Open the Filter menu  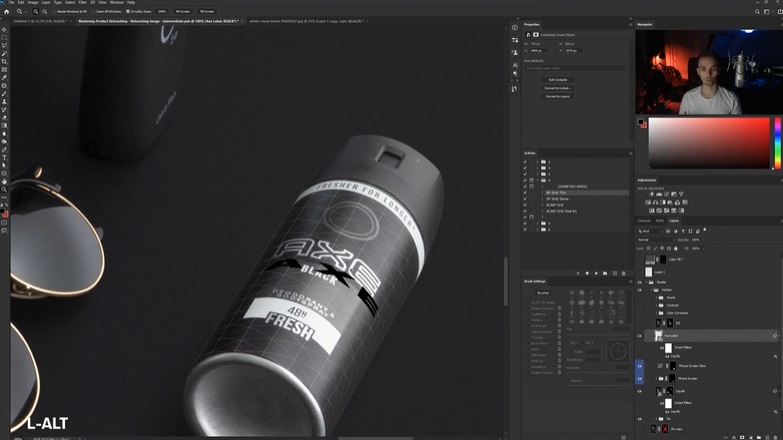coord(82,2)
